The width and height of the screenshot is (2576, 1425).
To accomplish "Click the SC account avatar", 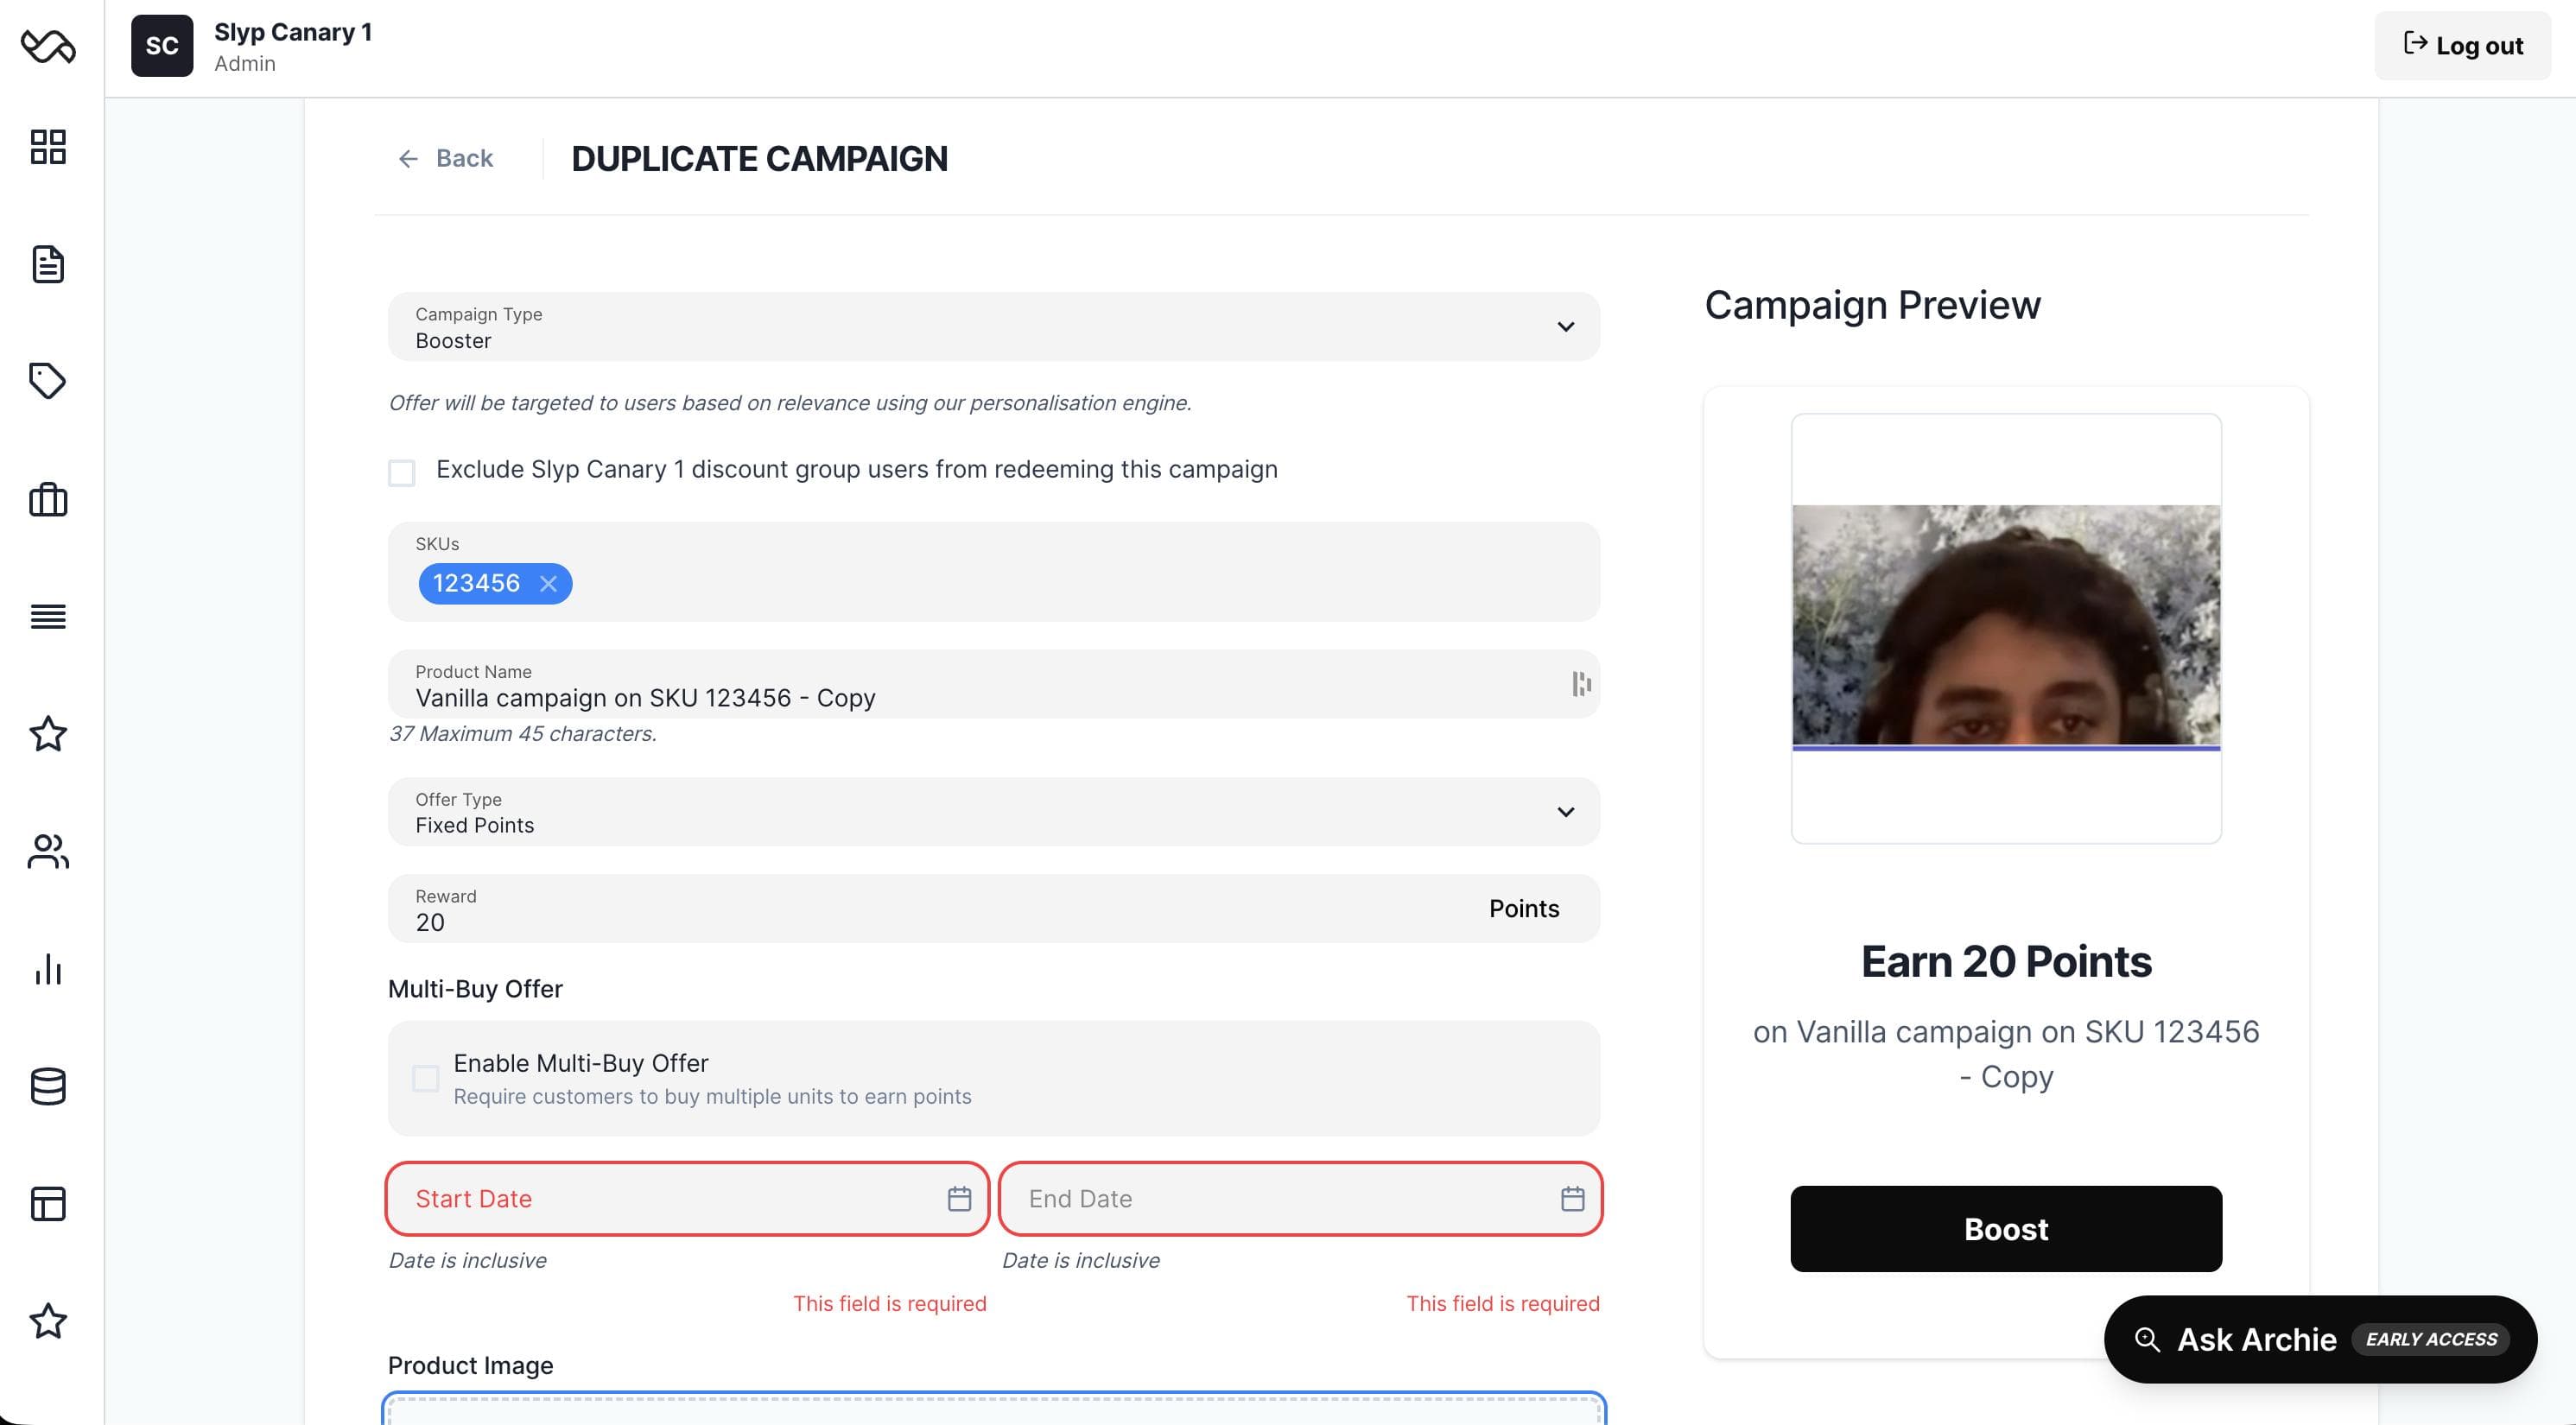I will point(162,46).
